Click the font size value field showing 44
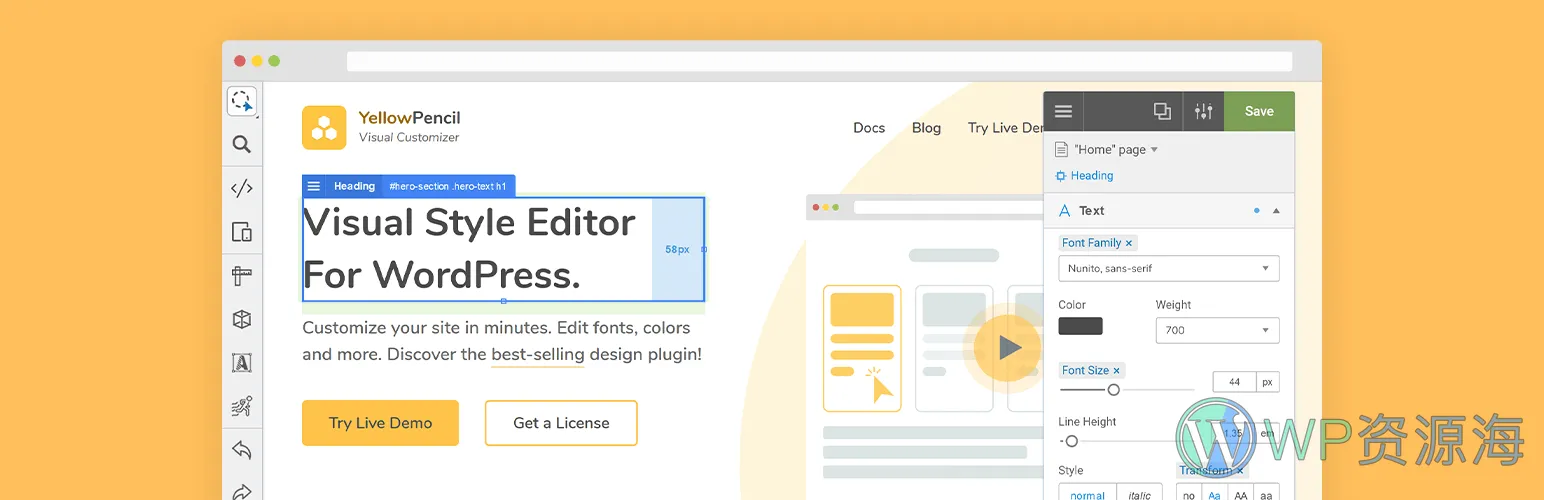This screenshot has width=1544, height=500. 1234,382
